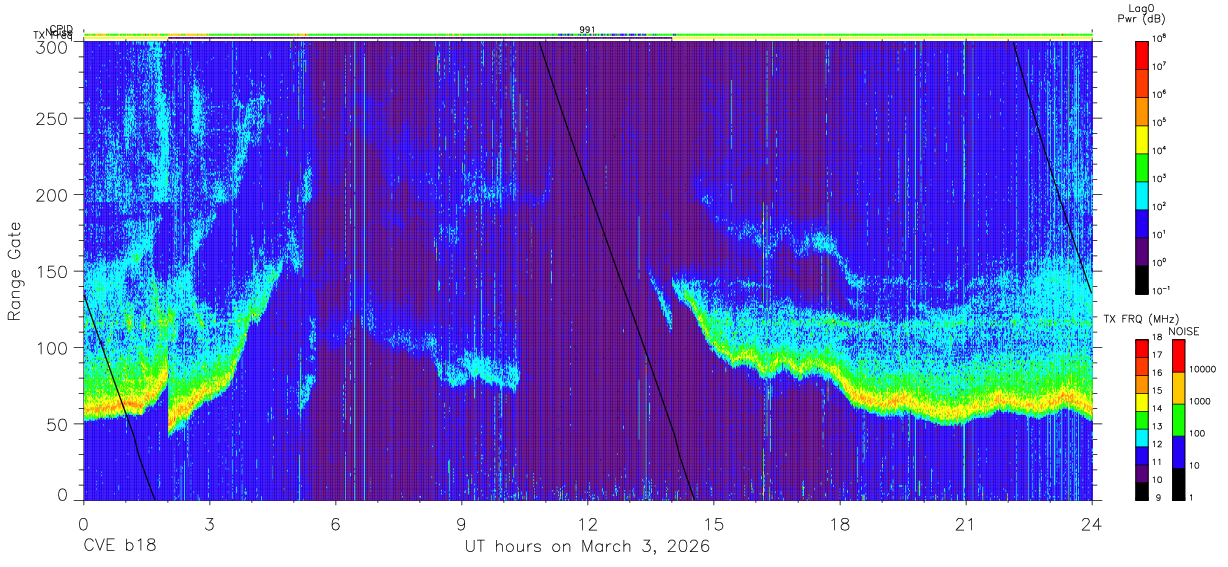Click the '12' hour tick on x-axis
The image size is (1228, 567).
pyautogui.click(x=588, y=523)
